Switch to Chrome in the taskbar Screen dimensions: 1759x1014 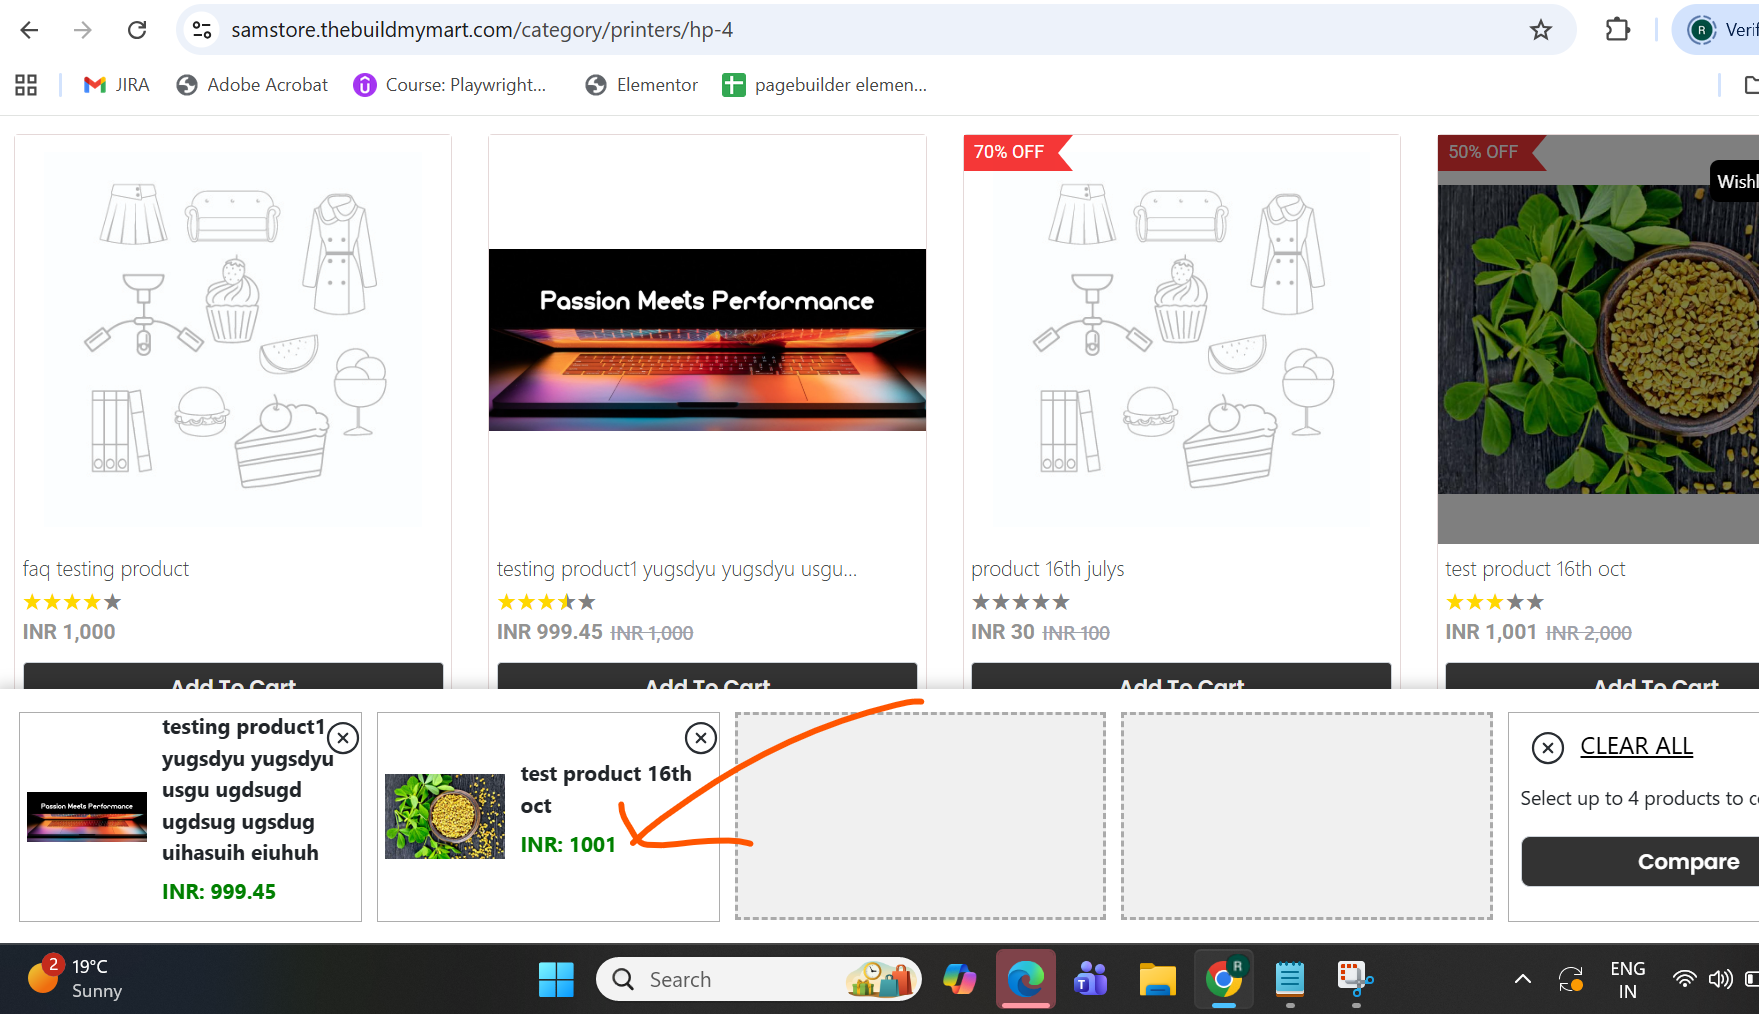(1223, 980)
